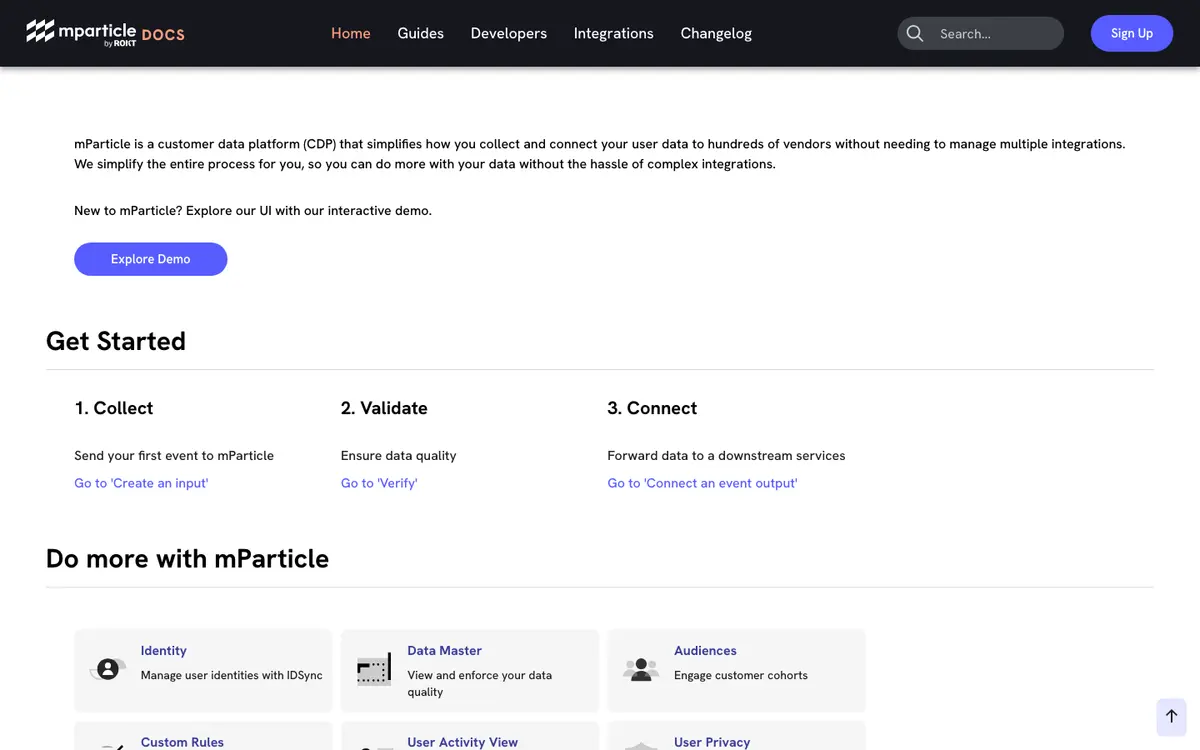Viewport: 1200px width, 750px height.
Task: Open the Home nav item
Action: click(x=351, y=33)
